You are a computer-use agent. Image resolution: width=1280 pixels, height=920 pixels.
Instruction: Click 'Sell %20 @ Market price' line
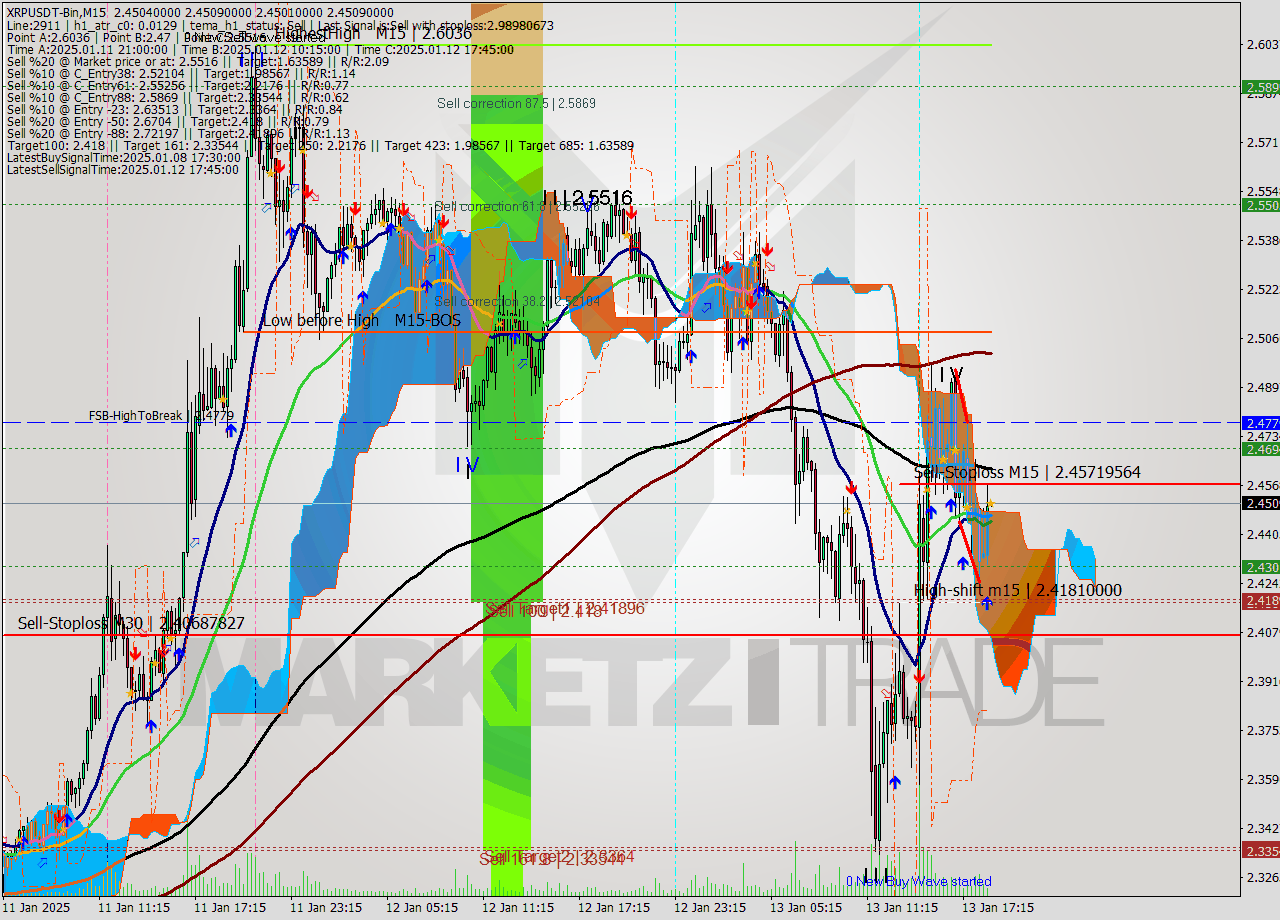(196, 61)
